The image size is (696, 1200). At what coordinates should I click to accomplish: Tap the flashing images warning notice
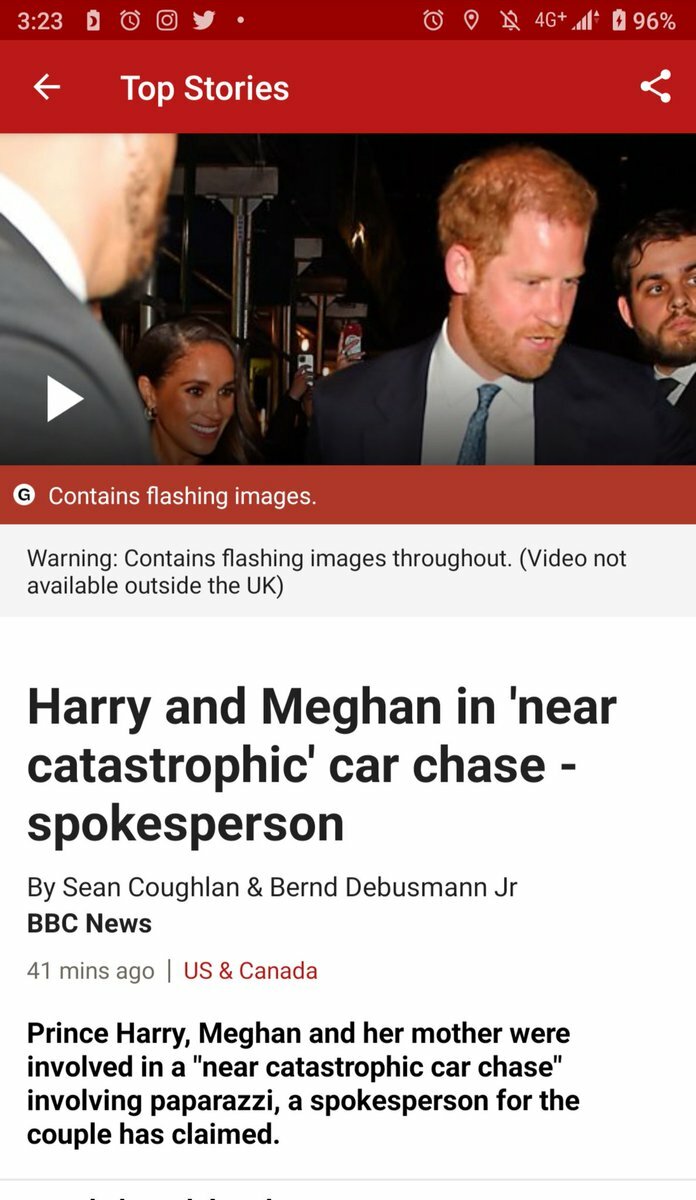point(348,571)
